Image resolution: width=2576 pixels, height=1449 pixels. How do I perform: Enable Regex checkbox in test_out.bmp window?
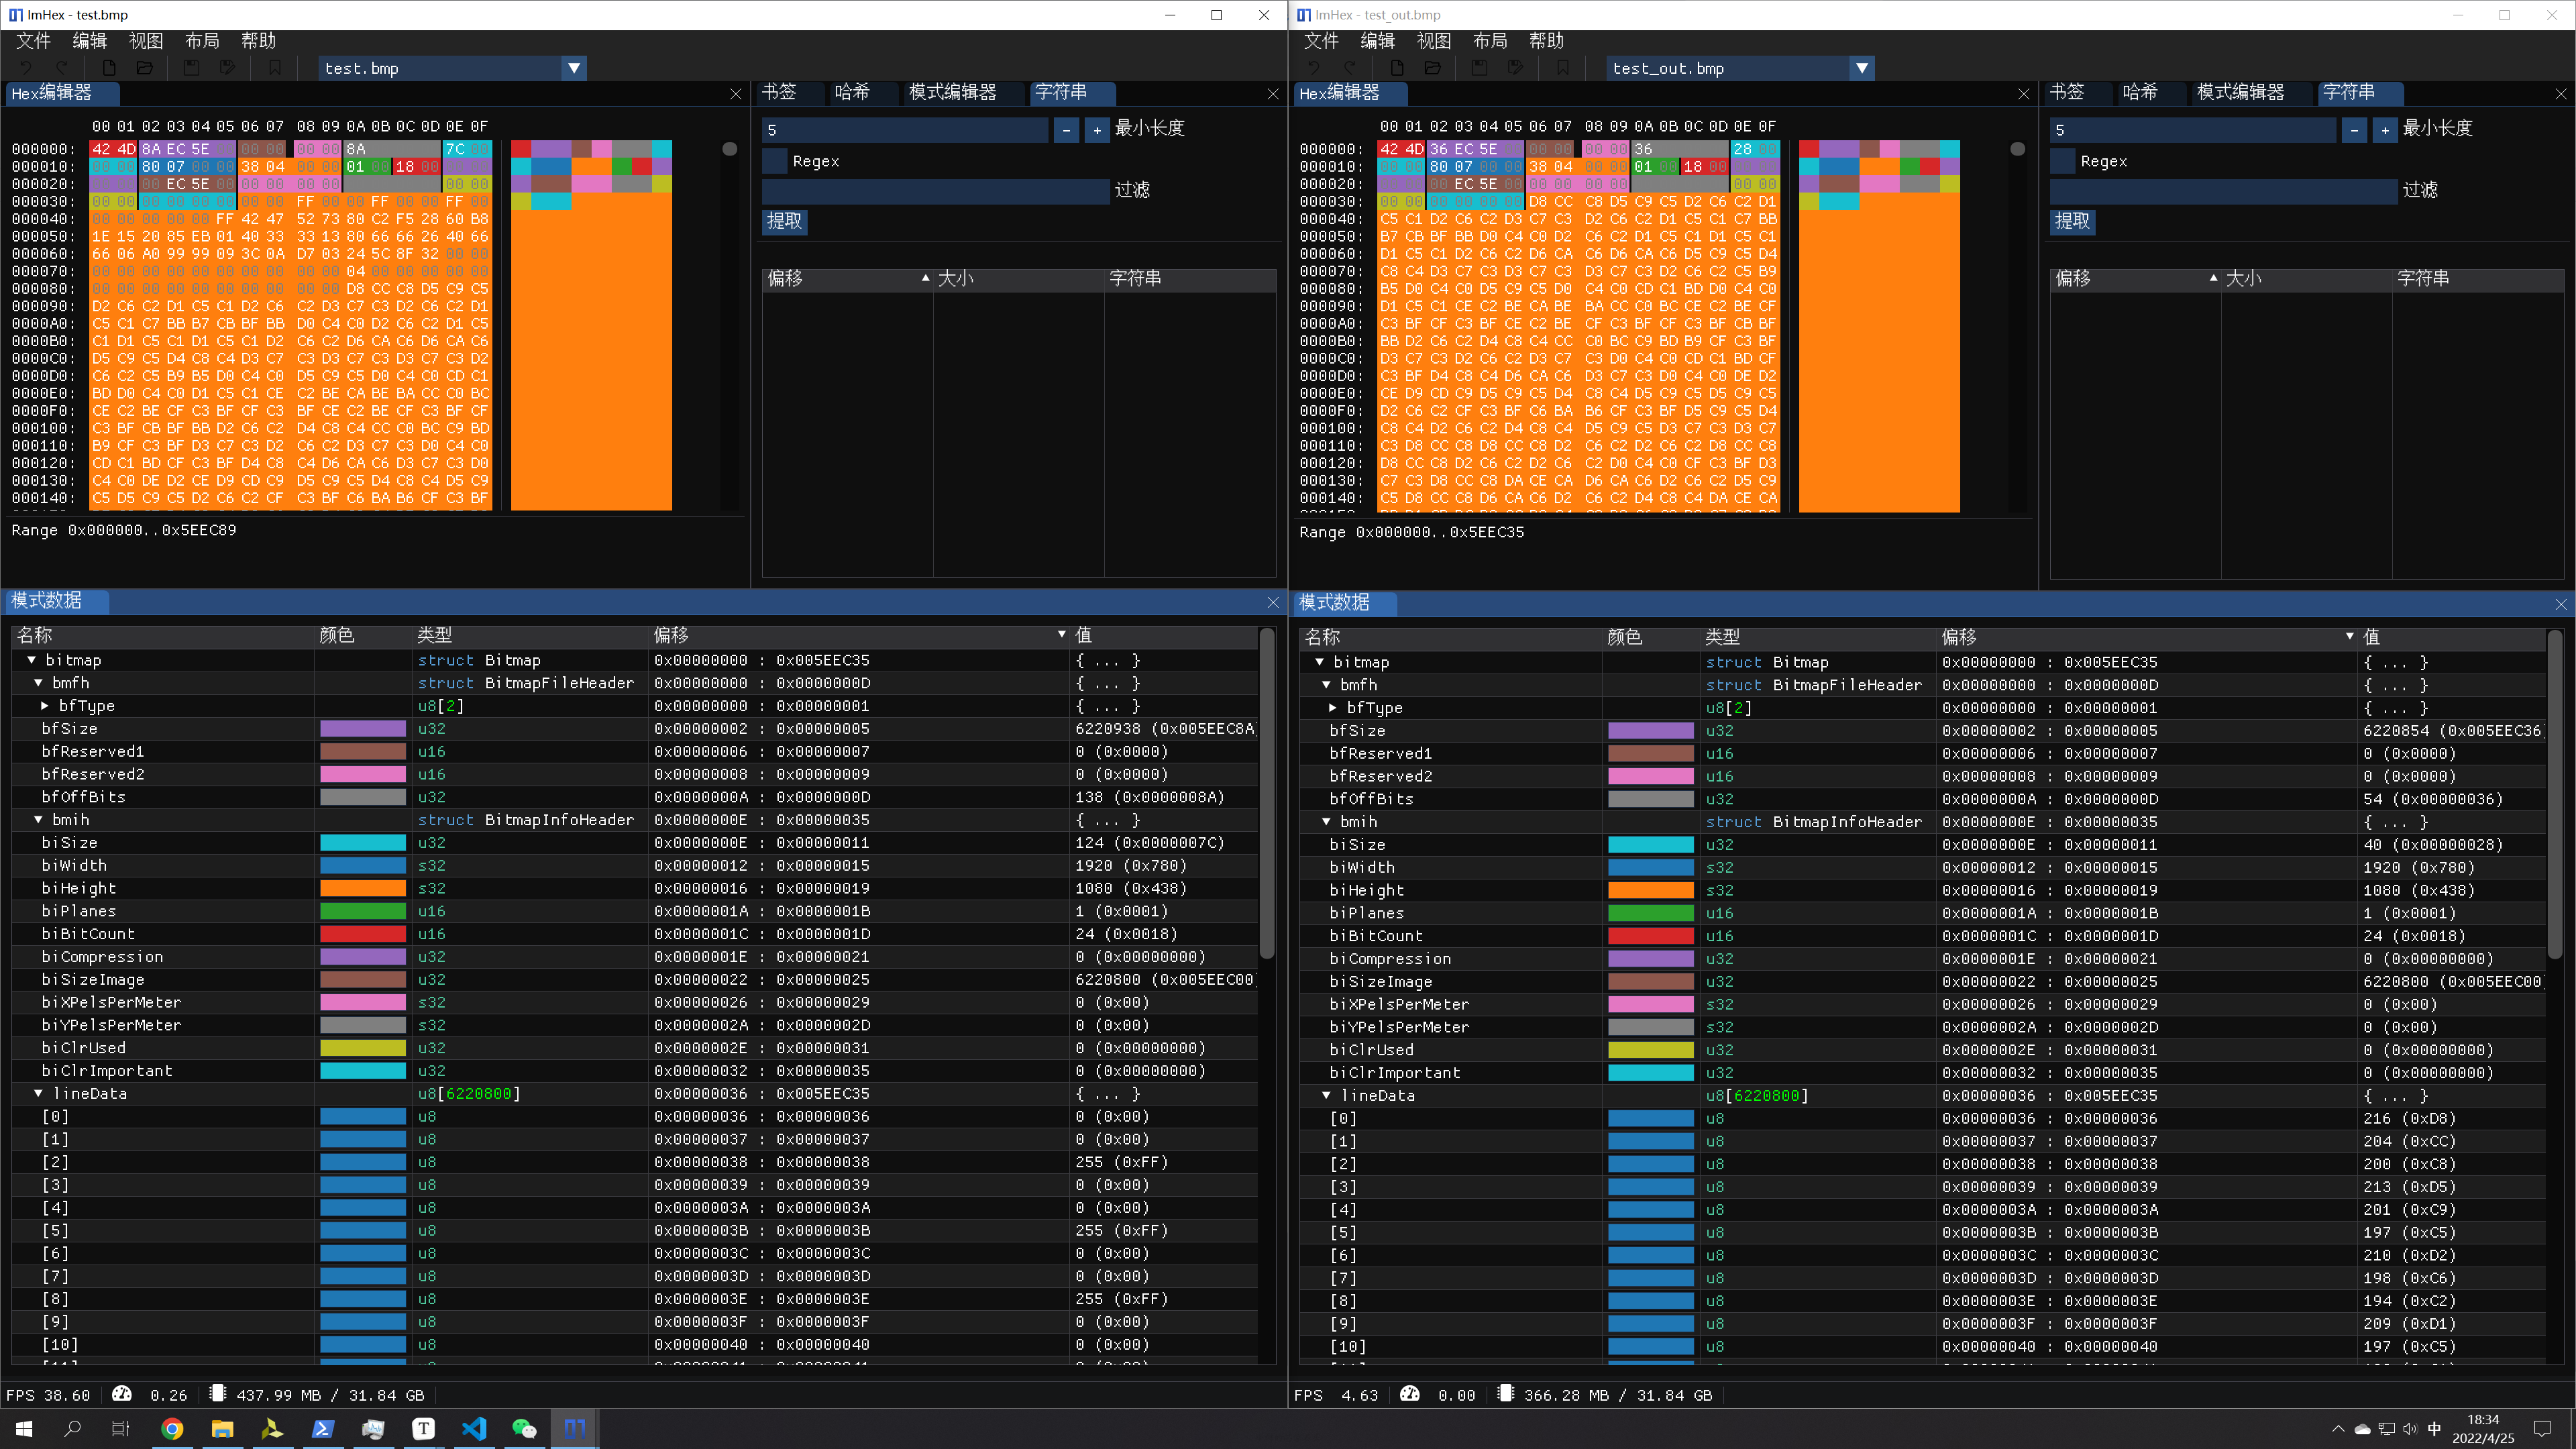click(2063, 161)
